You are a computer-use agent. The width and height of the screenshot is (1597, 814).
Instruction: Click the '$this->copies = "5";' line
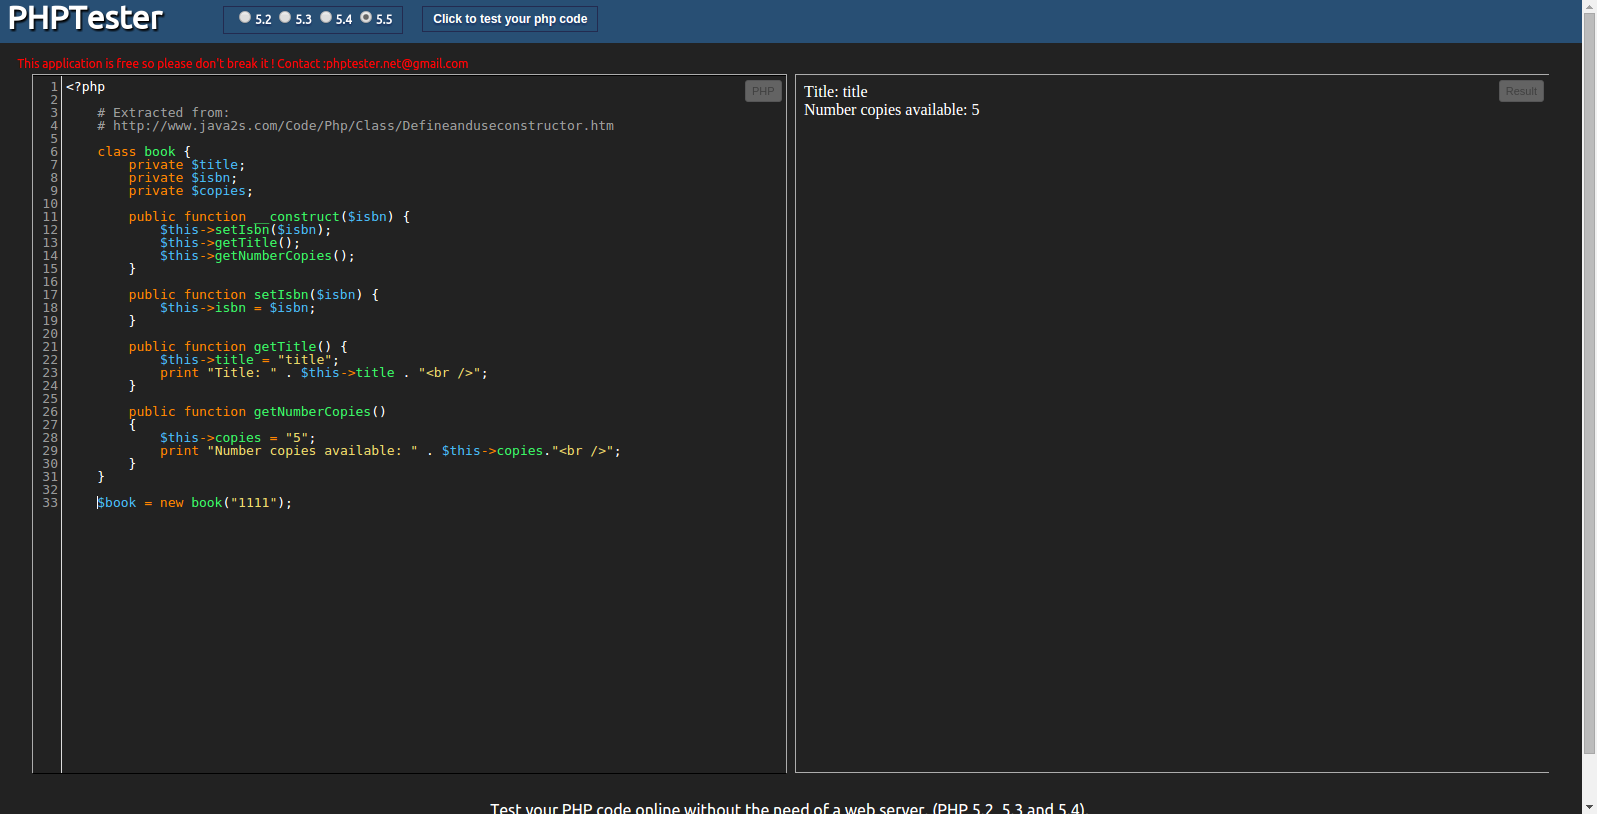(238, 438)
